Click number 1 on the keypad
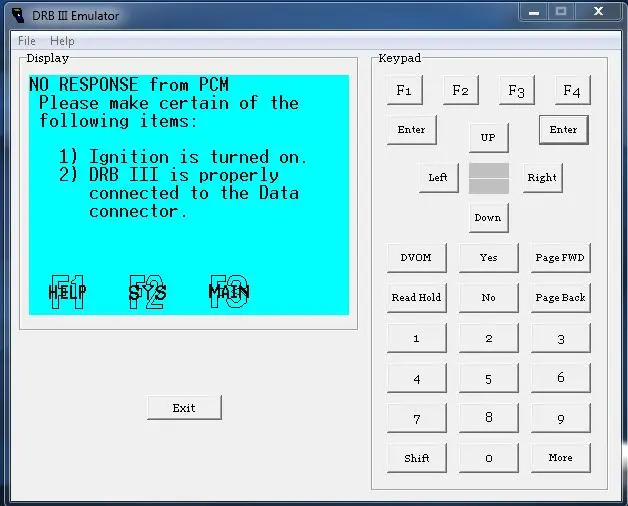Image resolution: width=628 pixels, height=506 pixels. (417, 338)
